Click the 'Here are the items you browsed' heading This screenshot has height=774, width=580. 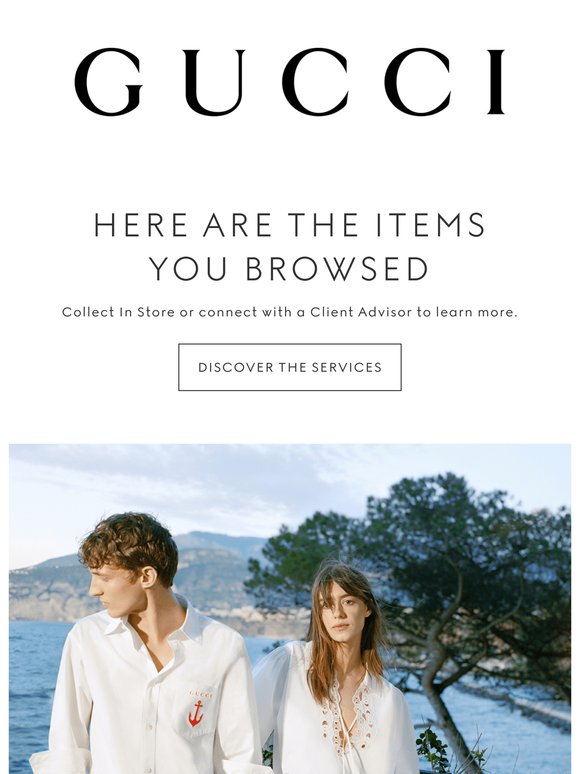(x=290, y=247)
